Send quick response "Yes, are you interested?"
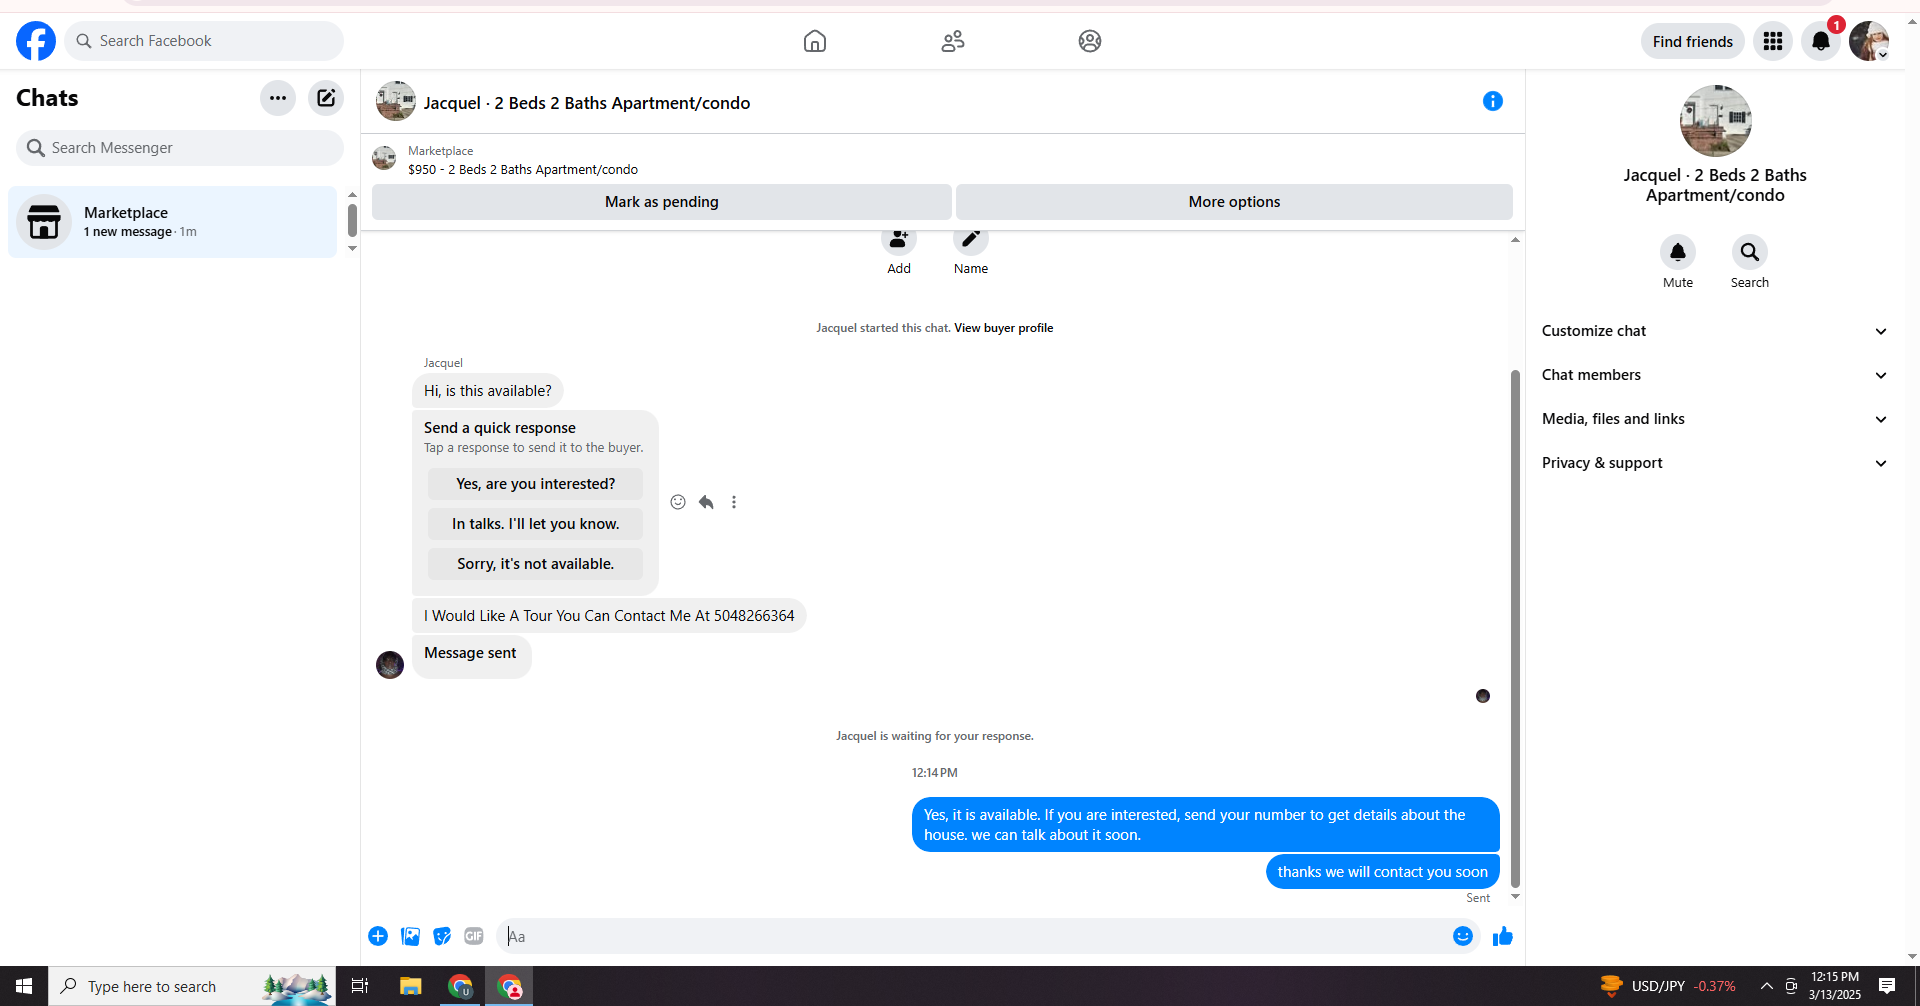The image size is (1920, 1006). tap(536, 484)
